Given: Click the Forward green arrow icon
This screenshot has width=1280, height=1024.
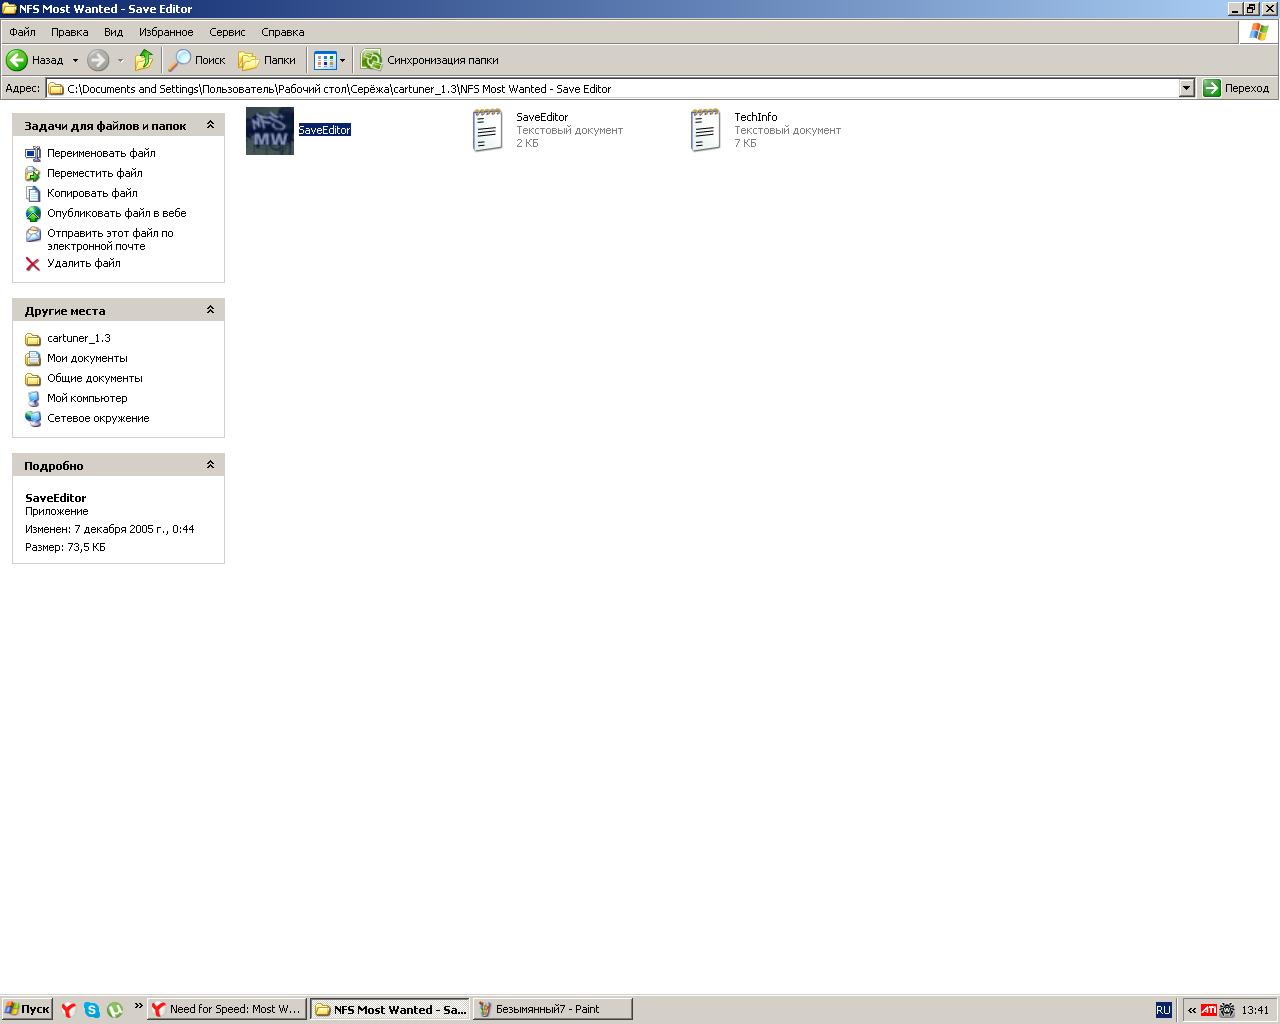Looking at the screenshot, I should pos(98,60).
